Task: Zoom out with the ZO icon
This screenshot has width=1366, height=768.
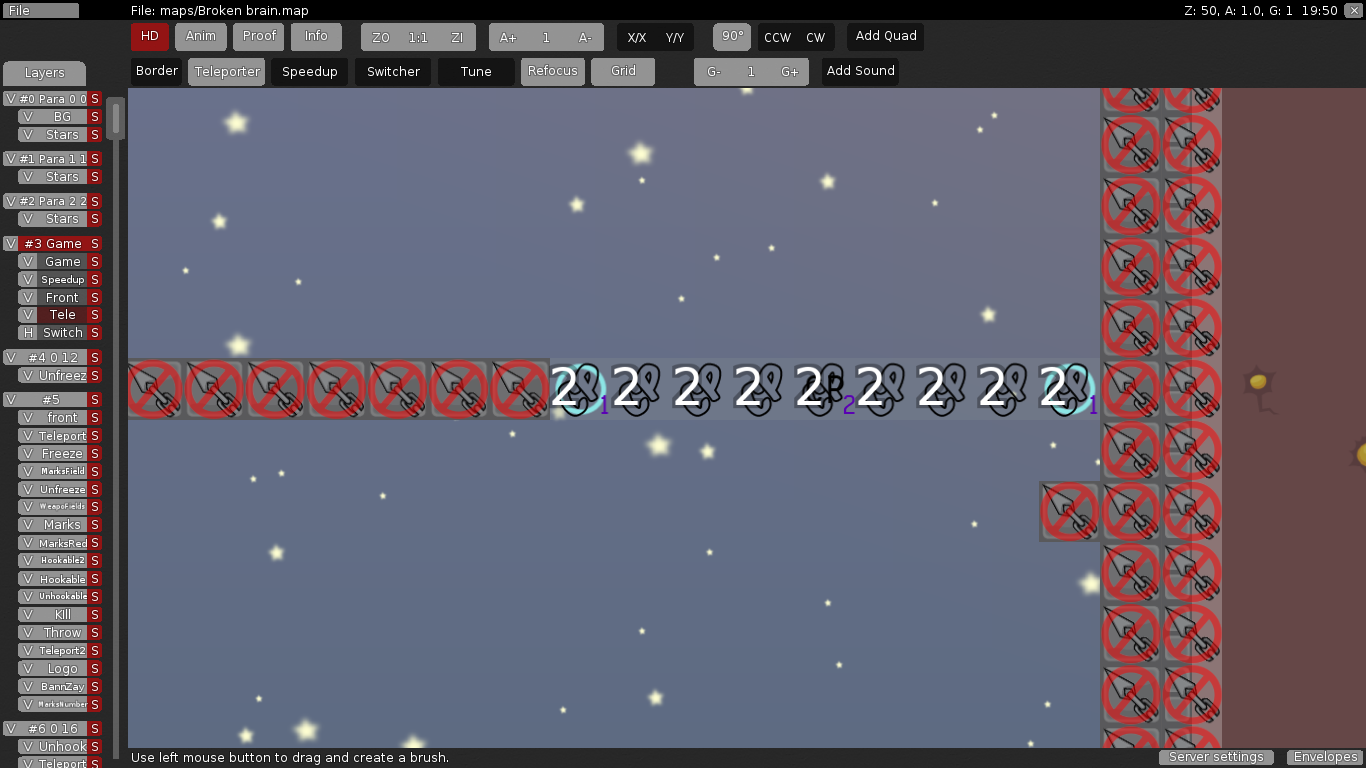Action: (380, 36)
